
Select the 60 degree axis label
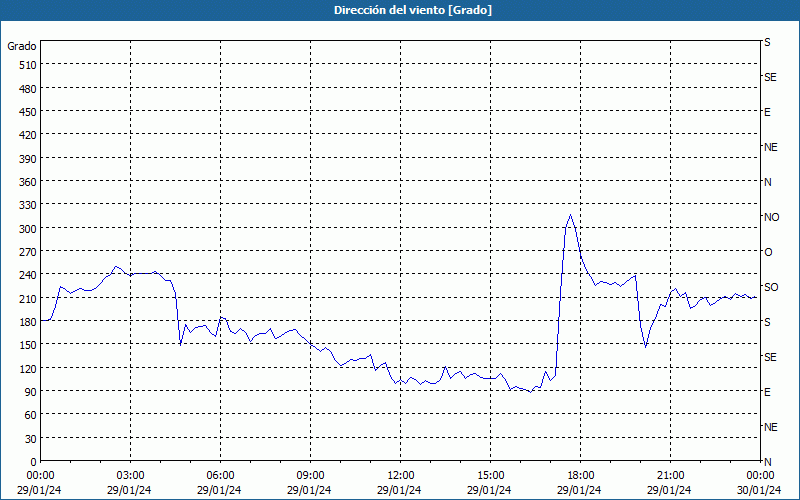[31, 415]
